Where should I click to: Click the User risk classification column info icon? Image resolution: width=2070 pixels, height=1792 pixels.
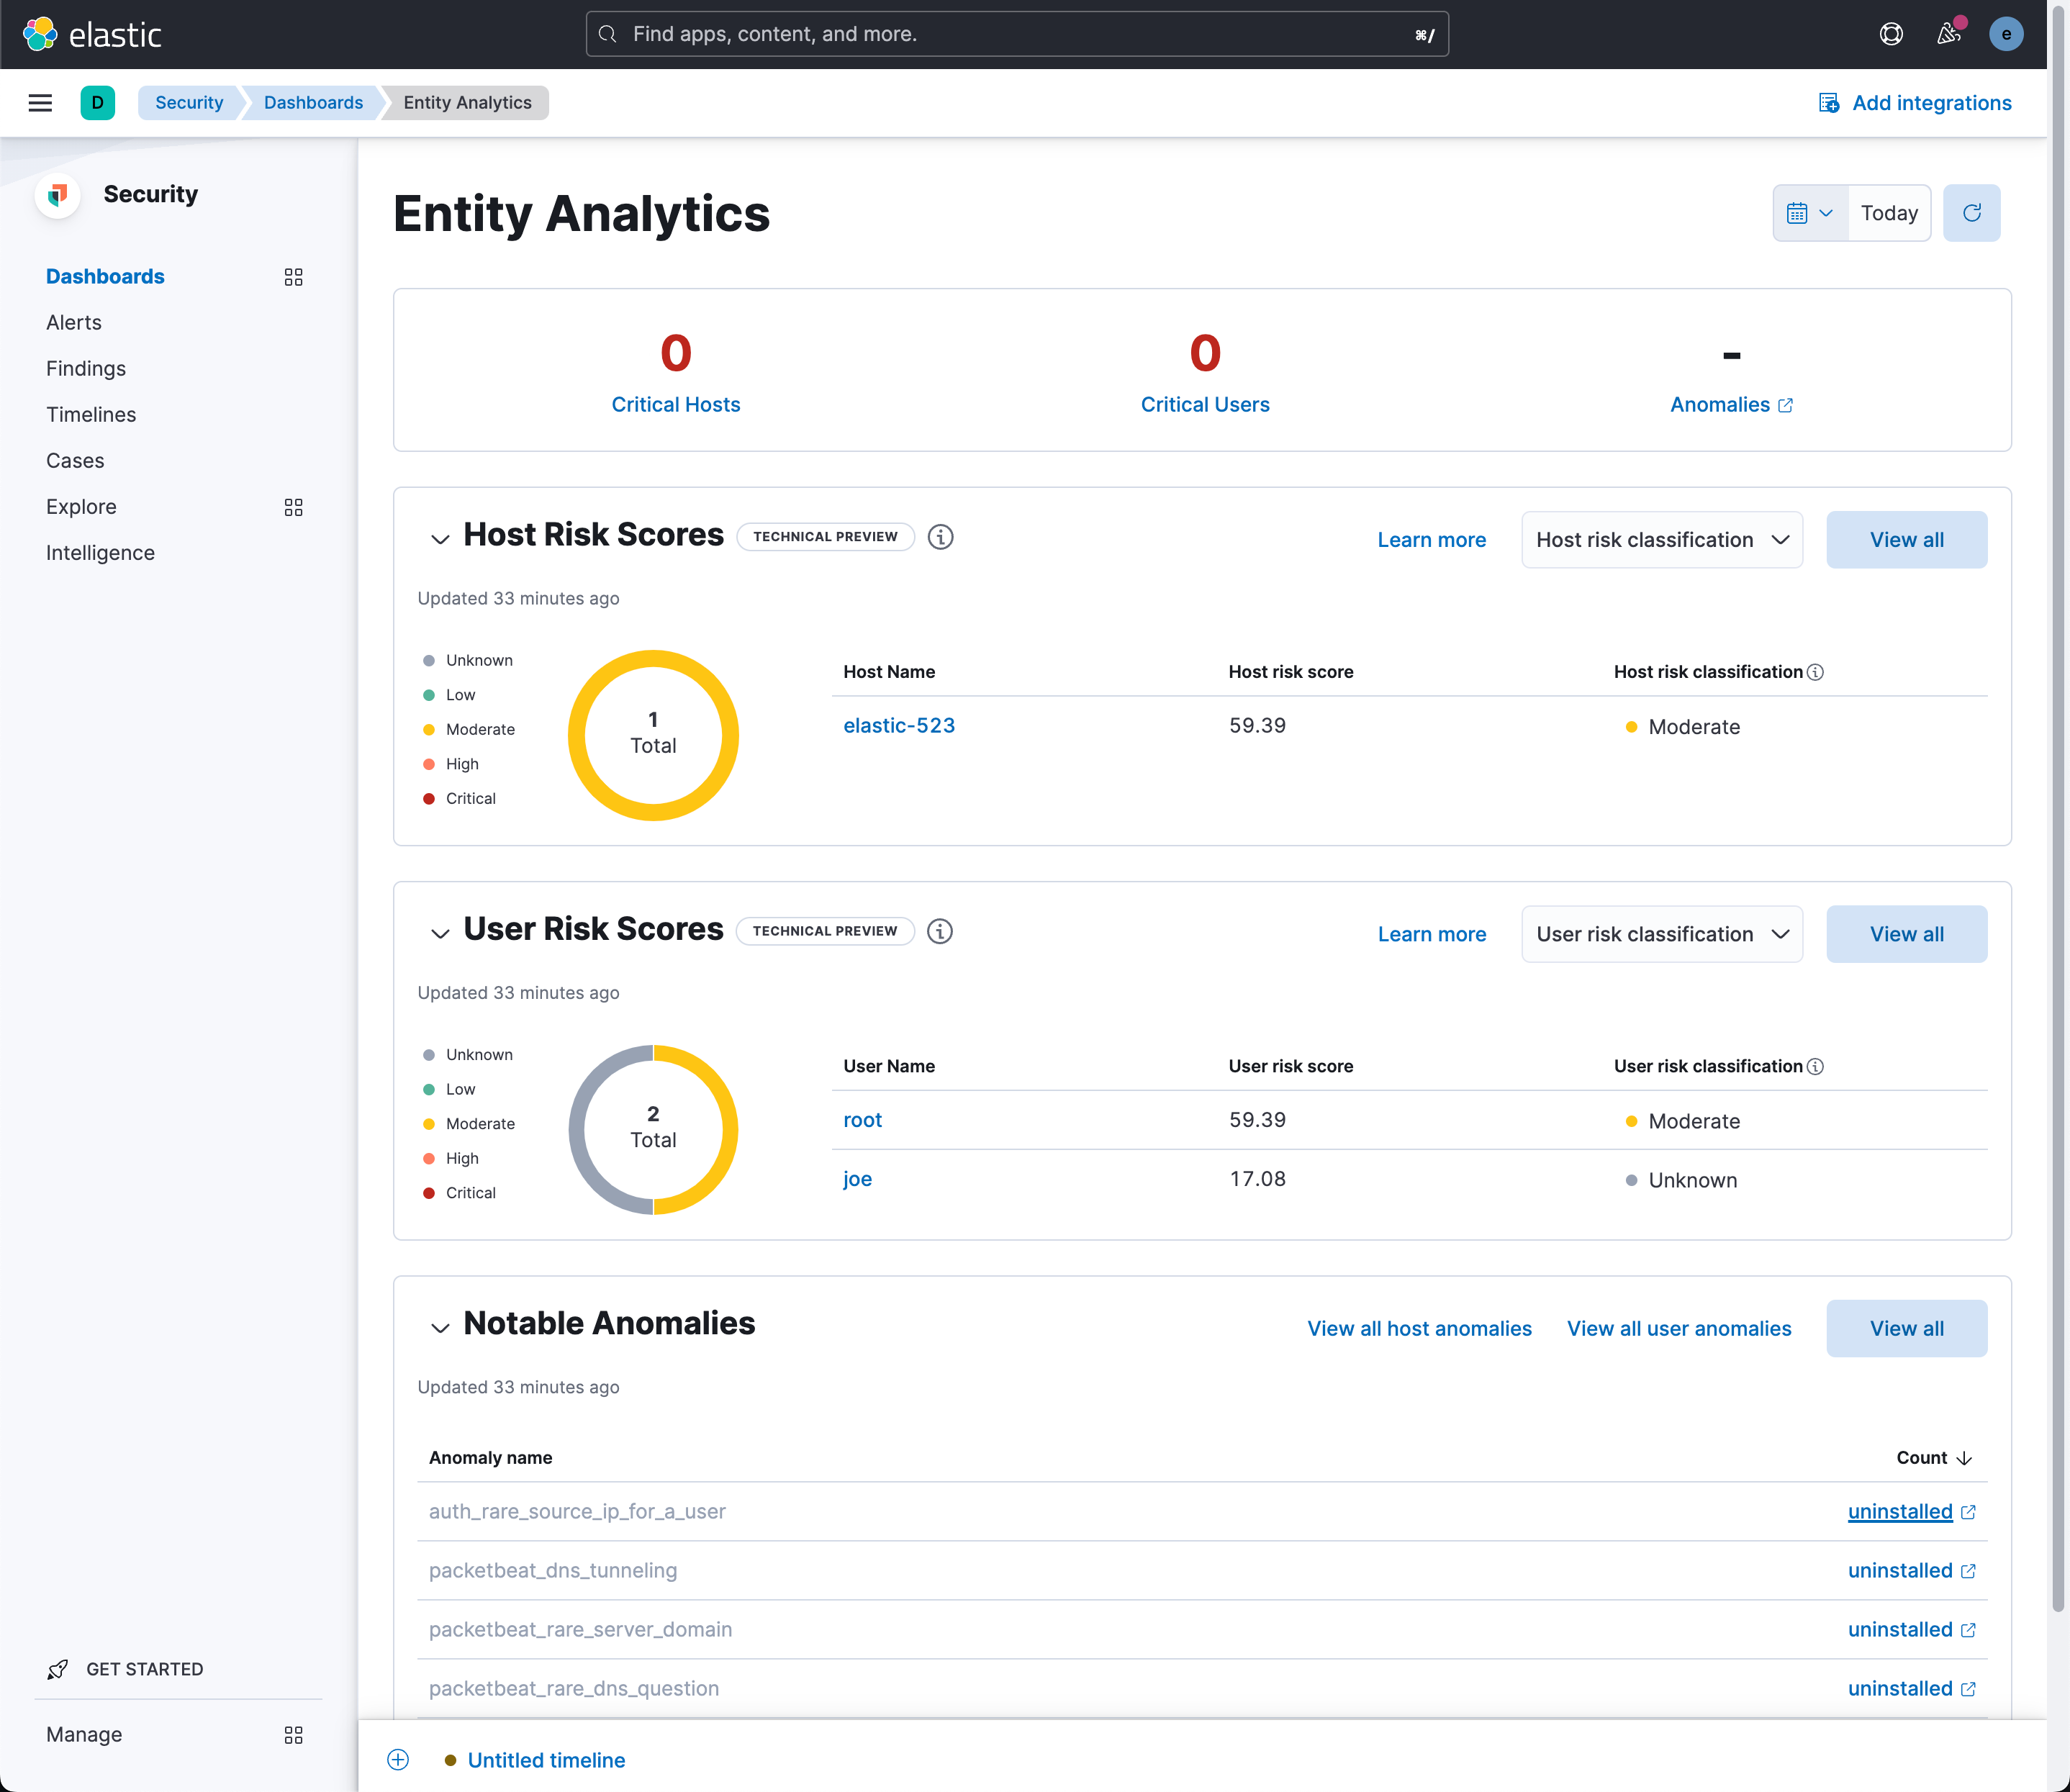[x=1816, y=1067]
